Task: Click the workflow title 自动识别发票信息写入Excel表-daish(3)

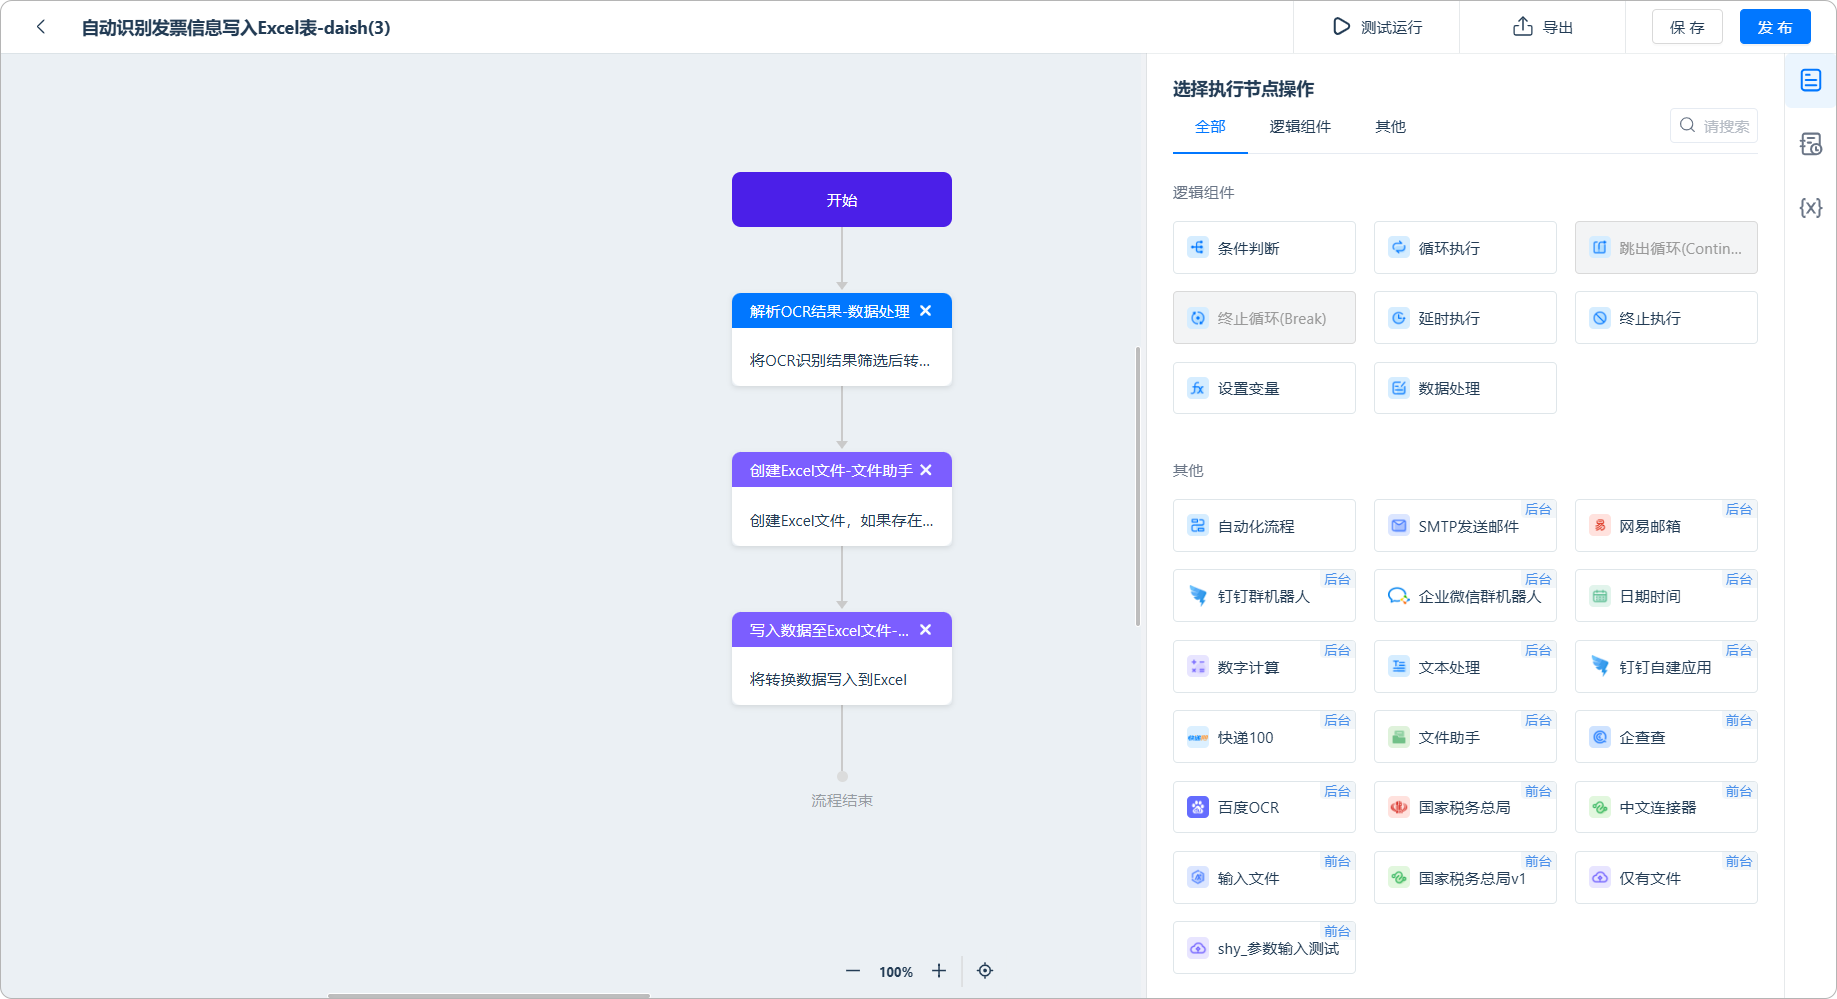Action: point(236,28)
